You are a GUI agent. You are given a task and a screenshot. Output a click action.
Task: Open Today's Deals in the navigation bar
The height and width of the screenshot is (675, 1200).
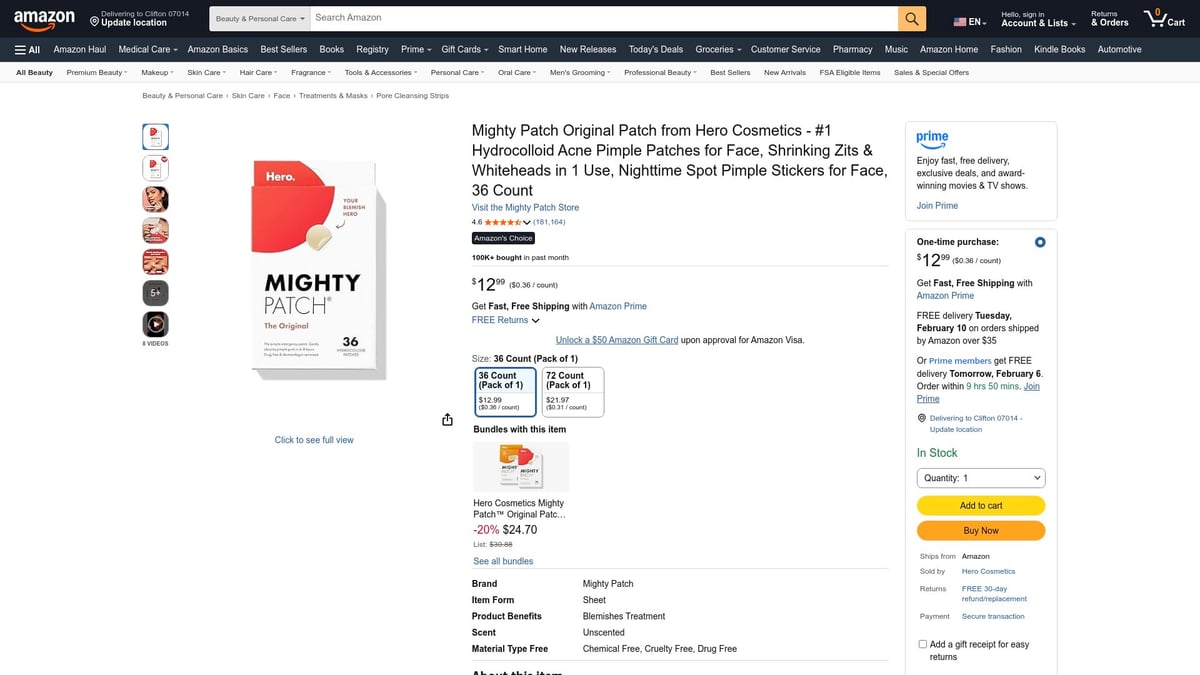655,48
